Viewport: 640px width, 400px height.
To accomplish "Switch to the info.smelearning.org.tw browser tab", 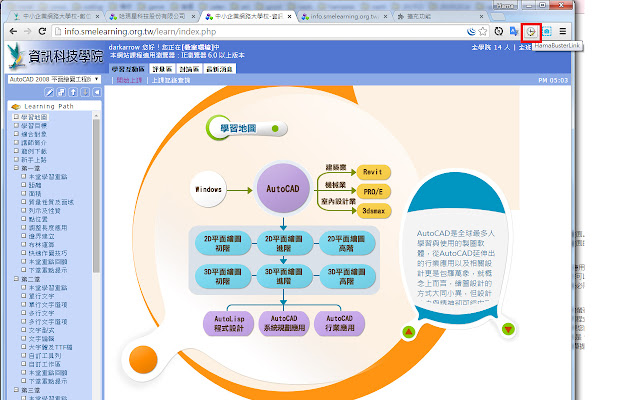I will (344, 16).
